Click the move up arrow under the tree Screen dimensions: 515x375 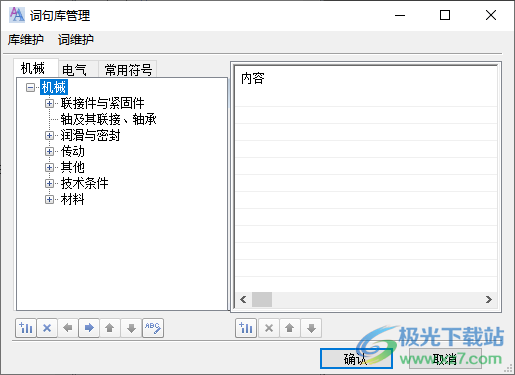(110, 328)
